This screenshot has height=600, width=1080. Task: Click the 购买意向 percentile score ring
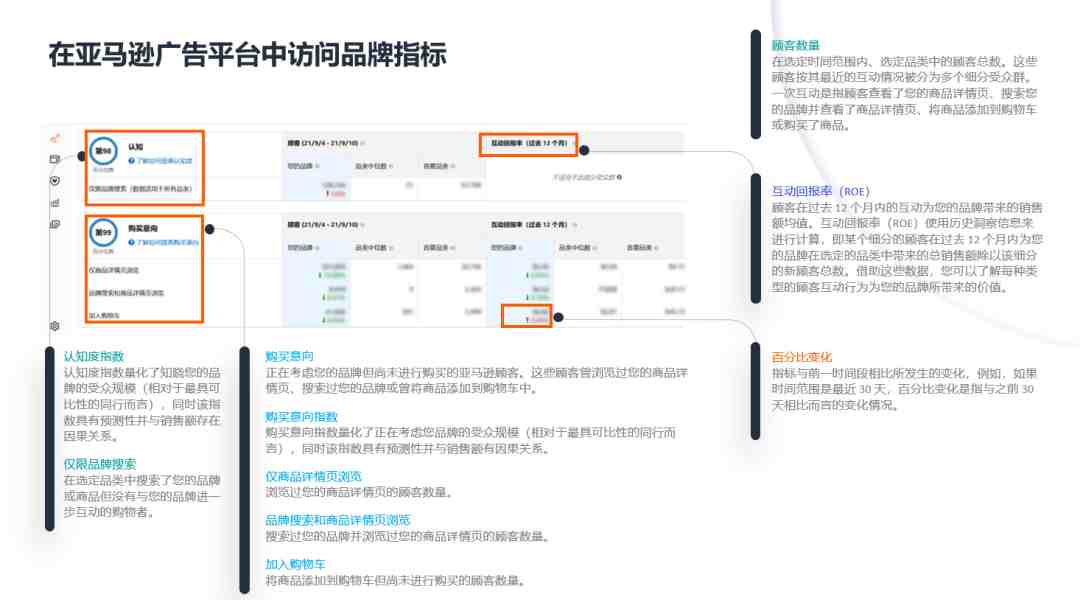pyautogui.click(x=103, y=233)
